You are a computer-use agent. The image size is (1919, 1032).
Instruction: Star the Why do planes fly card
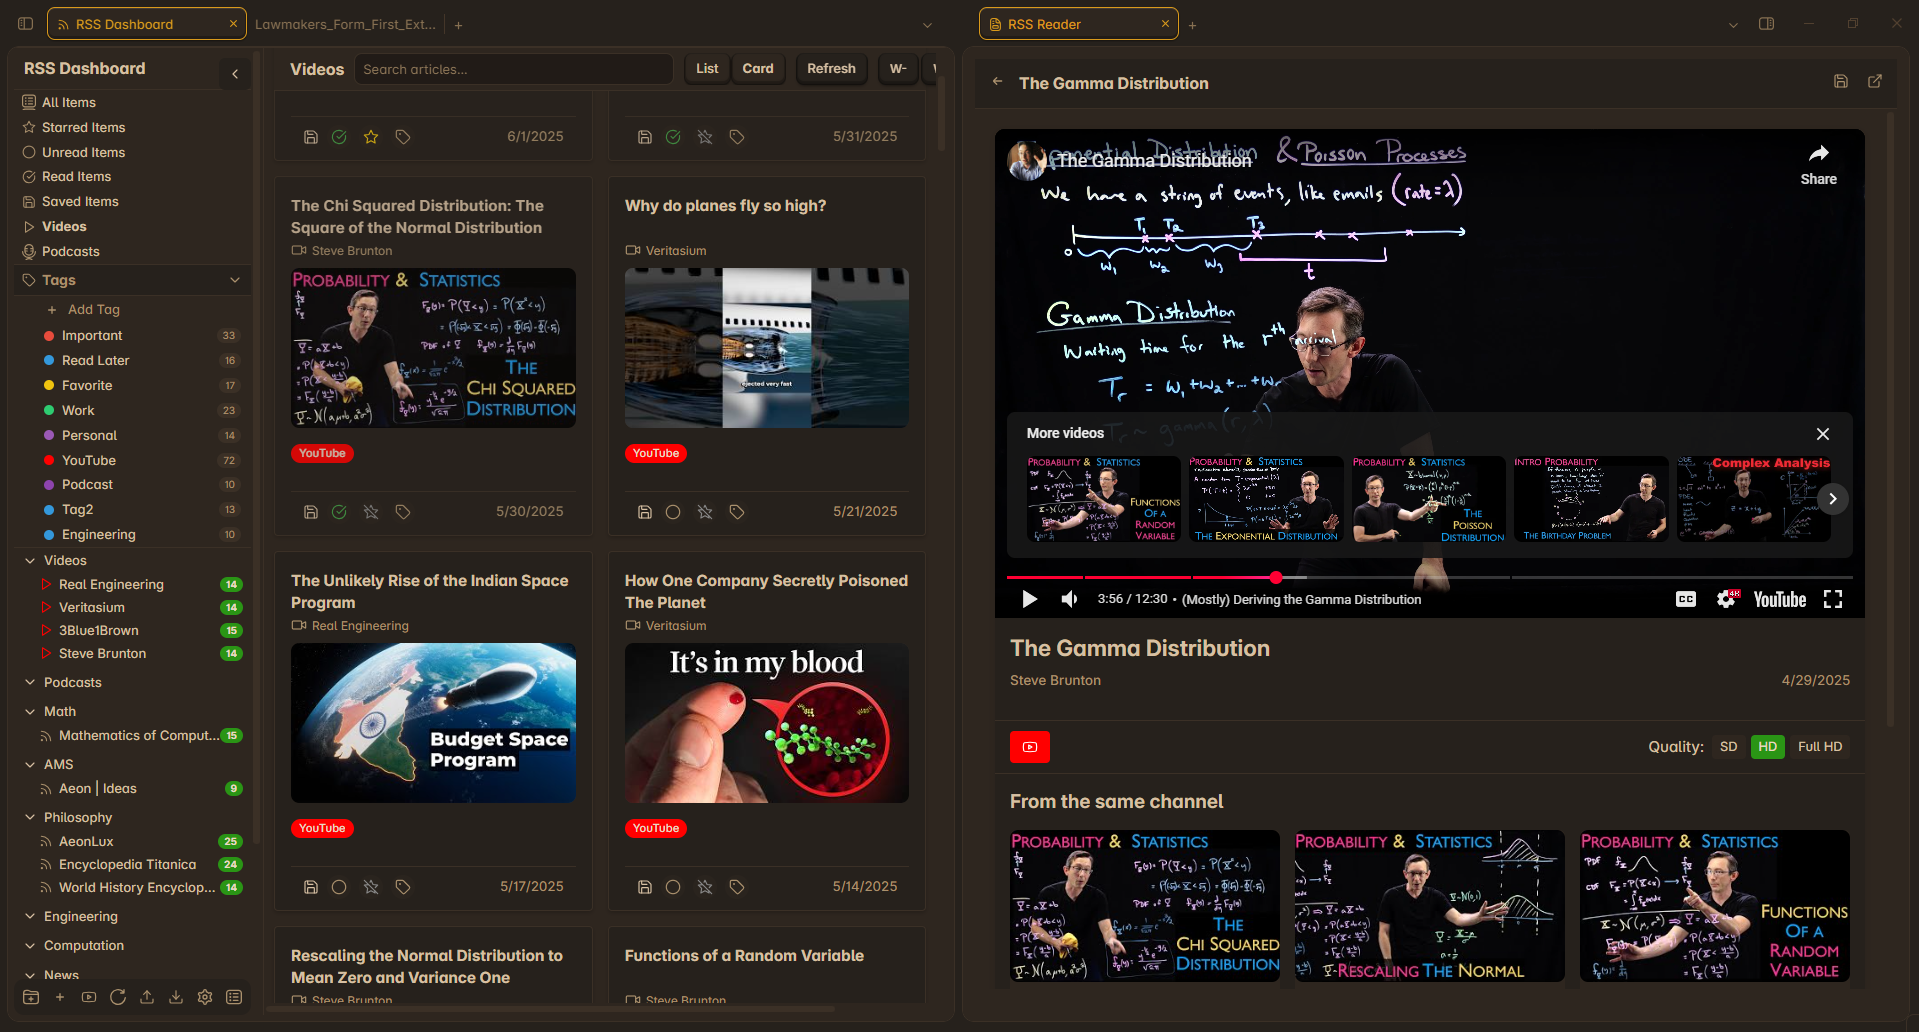pos(705,512)
